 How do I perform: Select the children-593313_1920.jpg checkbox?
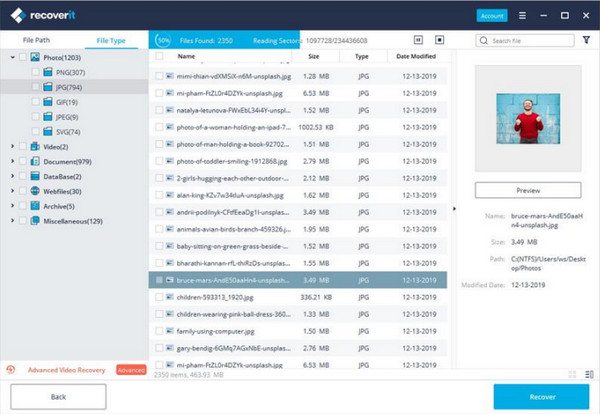(158, 296)
